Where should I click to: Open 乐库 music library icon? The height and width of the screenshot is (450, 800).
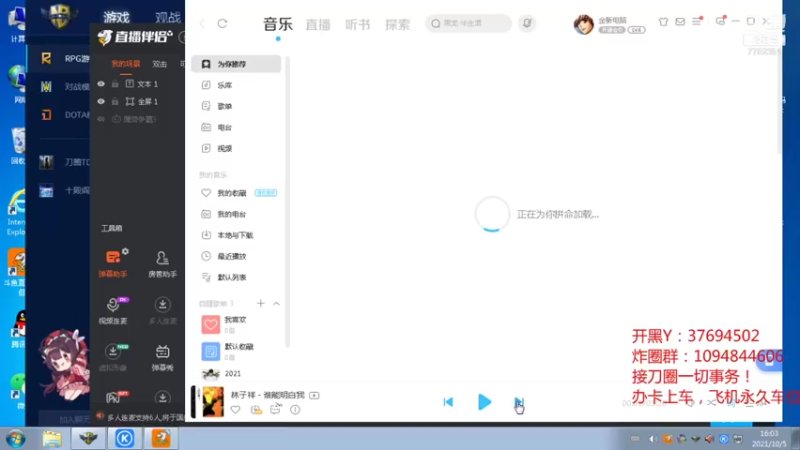pyautogui.click(x=206, y=85)
